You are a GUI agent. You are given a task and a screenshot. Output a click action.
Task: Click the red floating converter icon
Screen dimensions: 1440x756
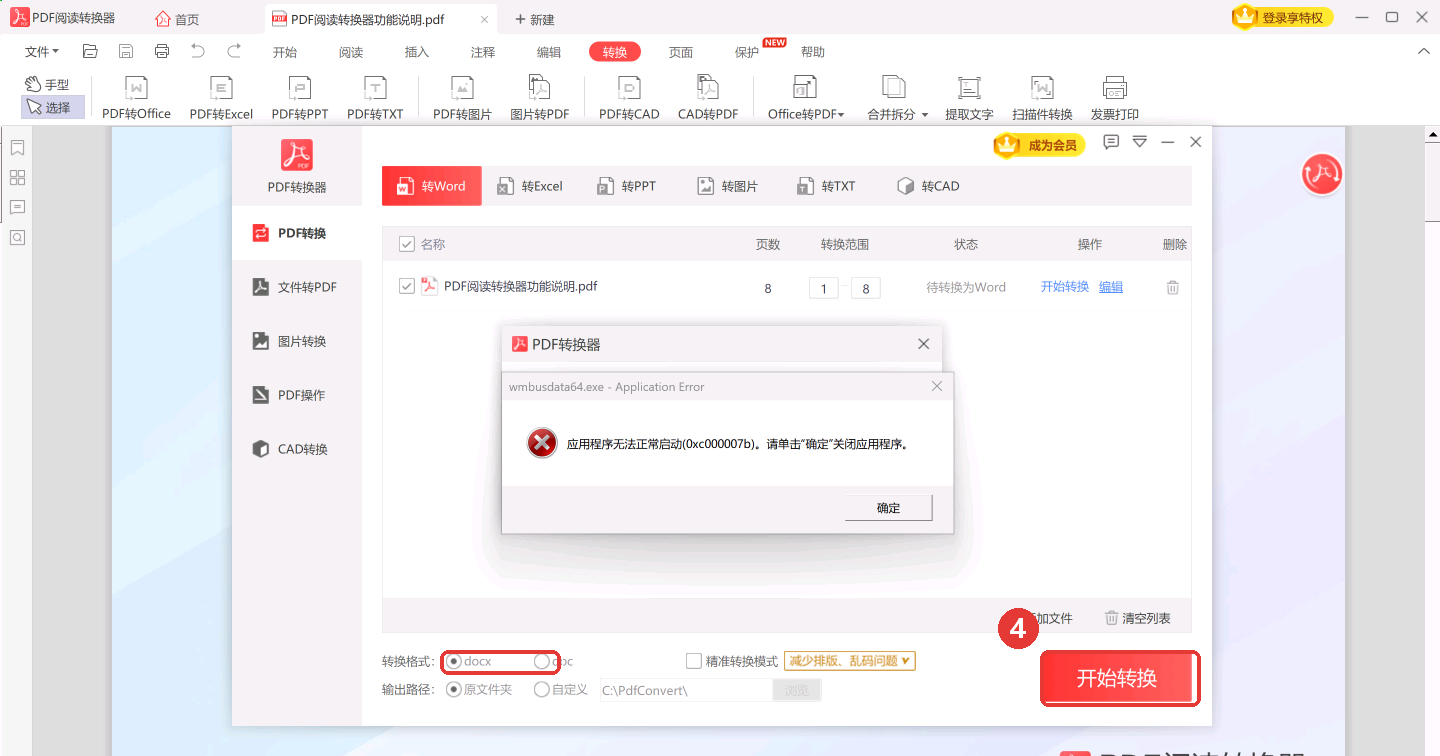[x=1321, y=174]
